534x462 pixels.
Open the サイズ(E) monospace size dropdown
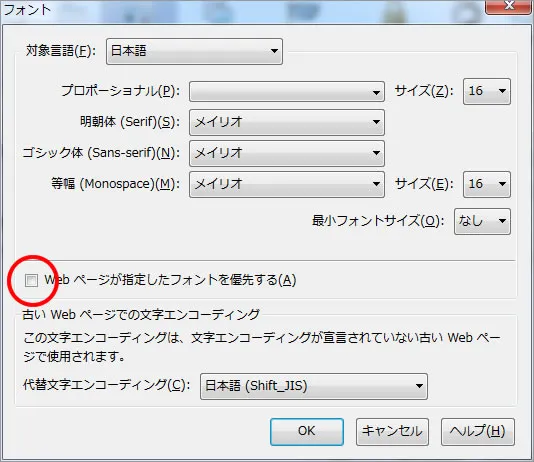(487, 184)
